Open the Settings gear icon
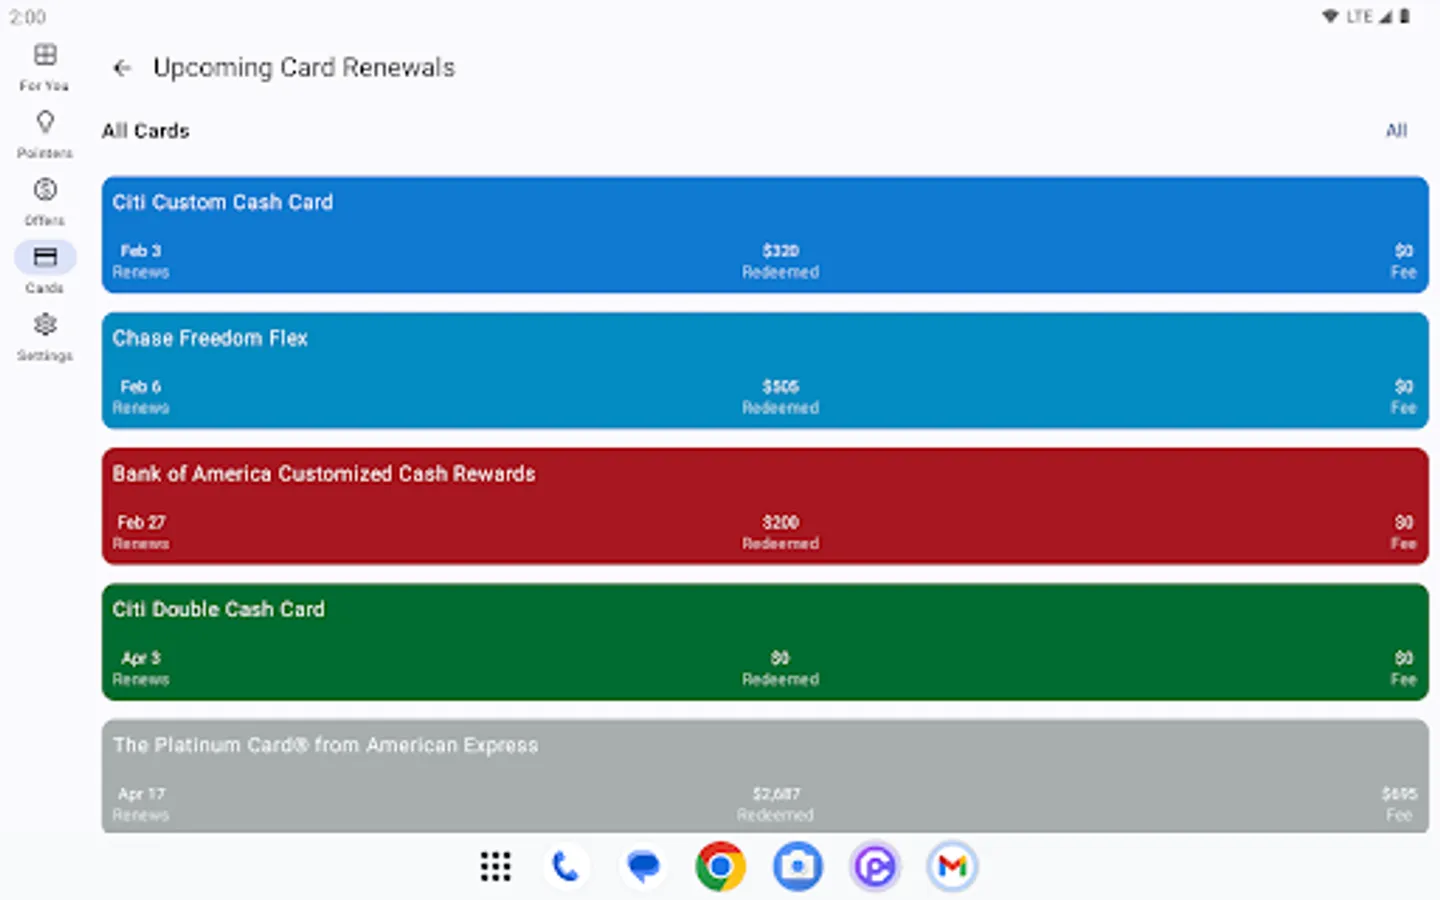 point(45,324)
